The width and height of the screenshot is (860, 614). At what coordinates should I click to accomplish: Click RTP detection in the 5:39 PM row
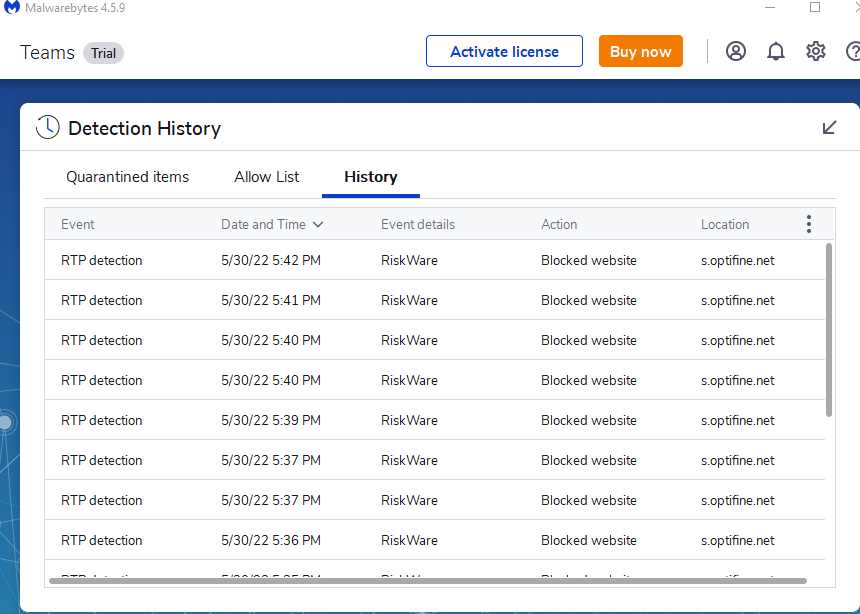[101, 420]
